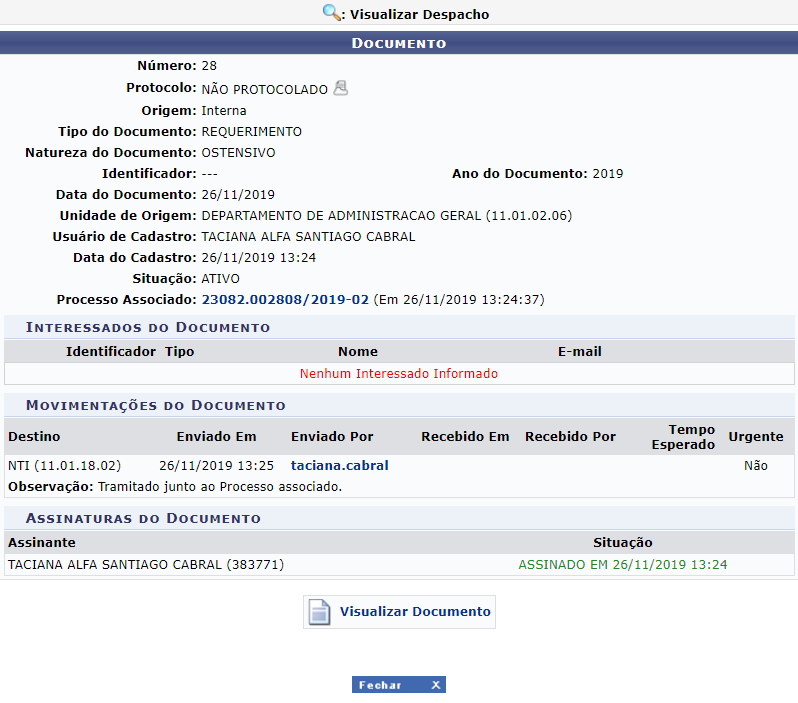Click document number value 28
This screenshot has width=798, height=703.
pos(209,66)
